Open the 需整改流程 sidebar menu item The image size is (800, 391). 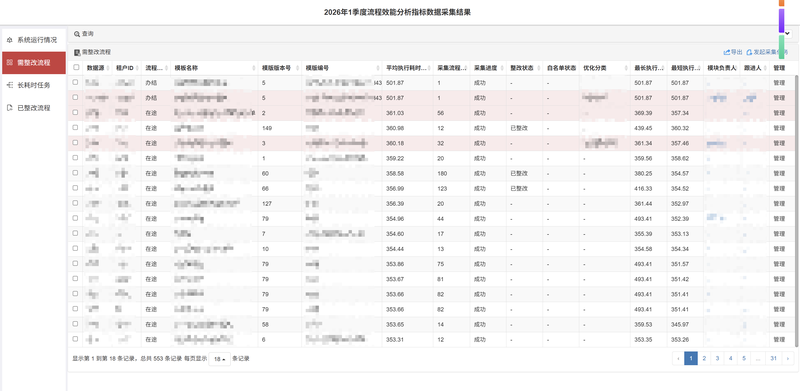pos(34,63)
